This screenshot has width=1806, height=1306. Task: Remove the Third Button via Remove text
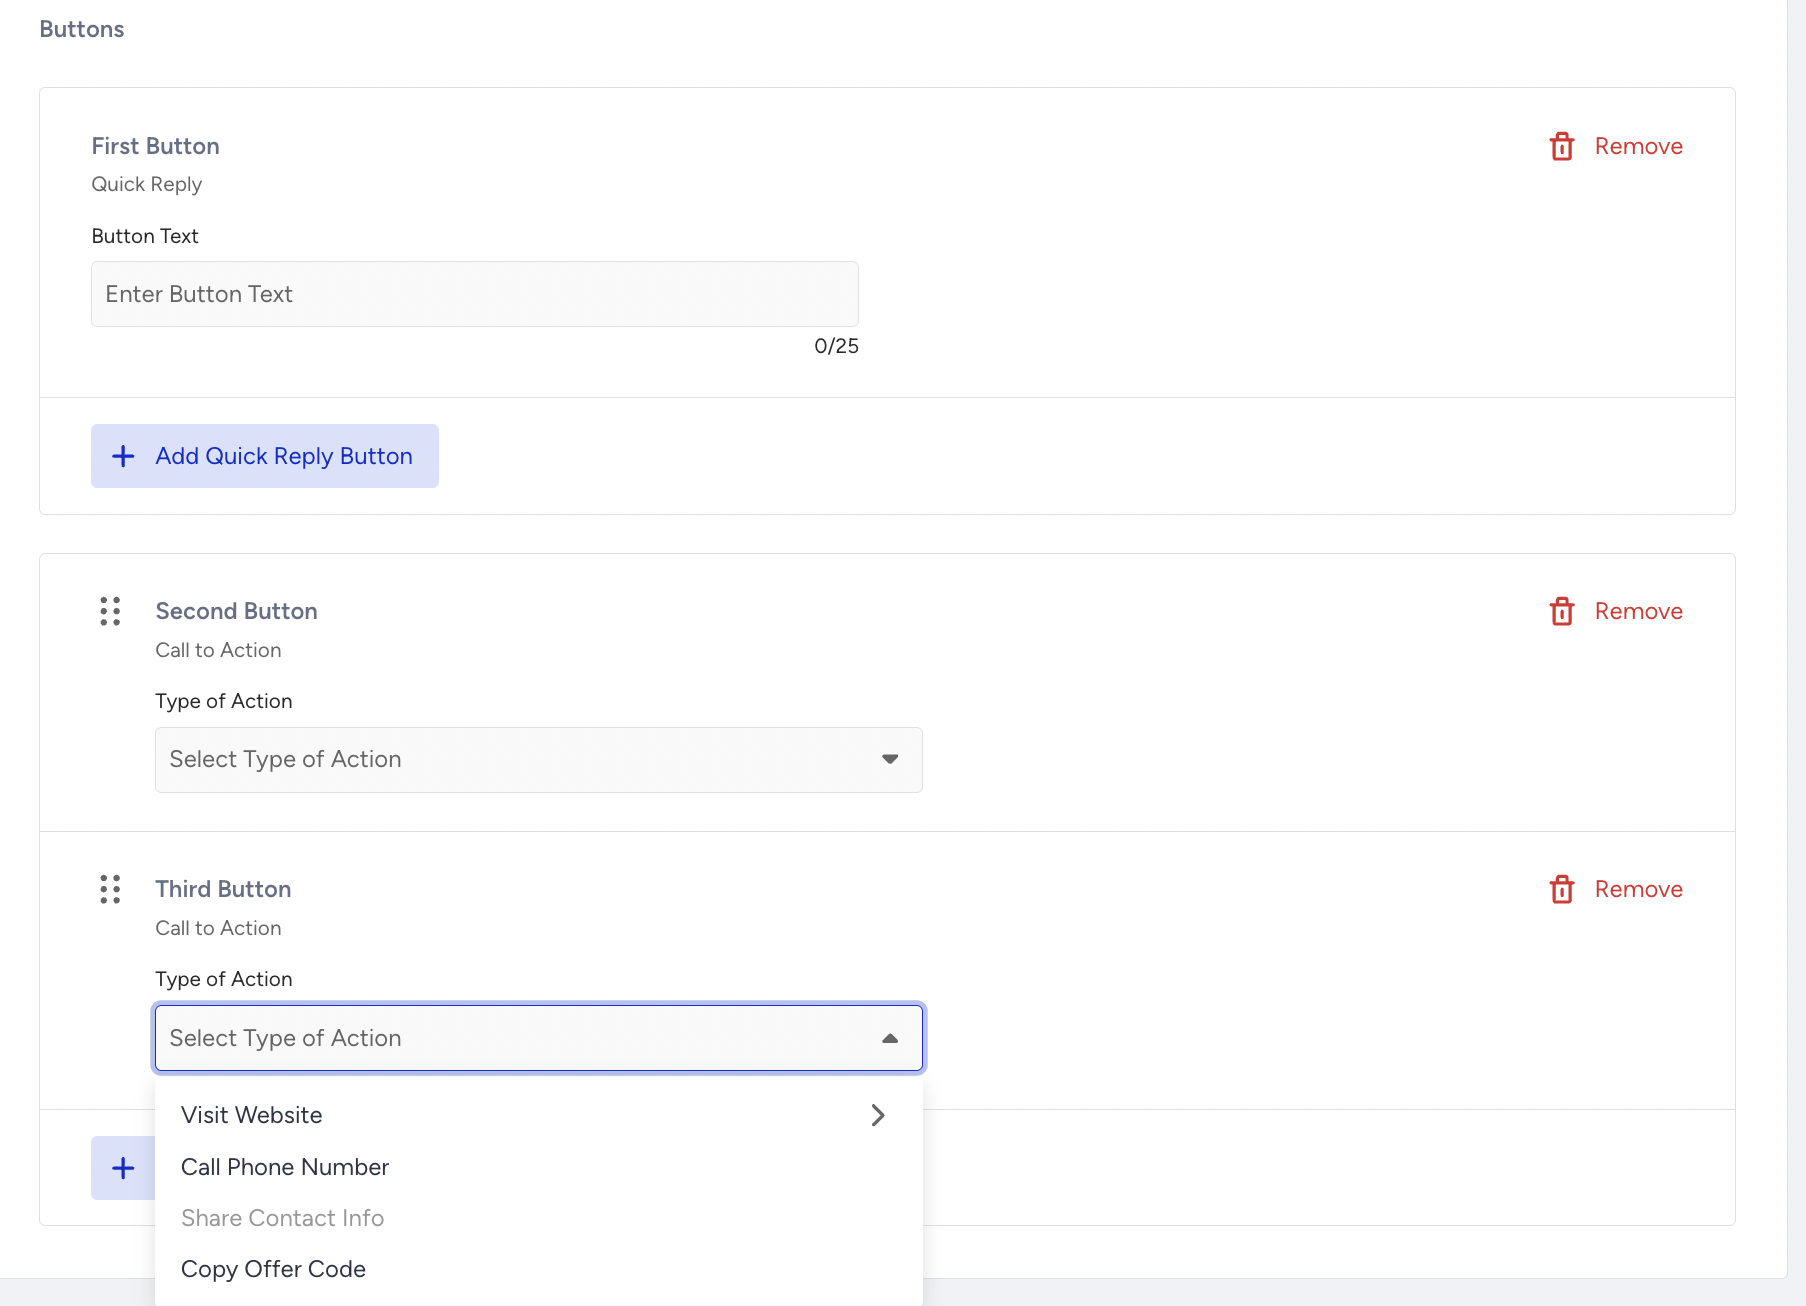point(1638,889)
